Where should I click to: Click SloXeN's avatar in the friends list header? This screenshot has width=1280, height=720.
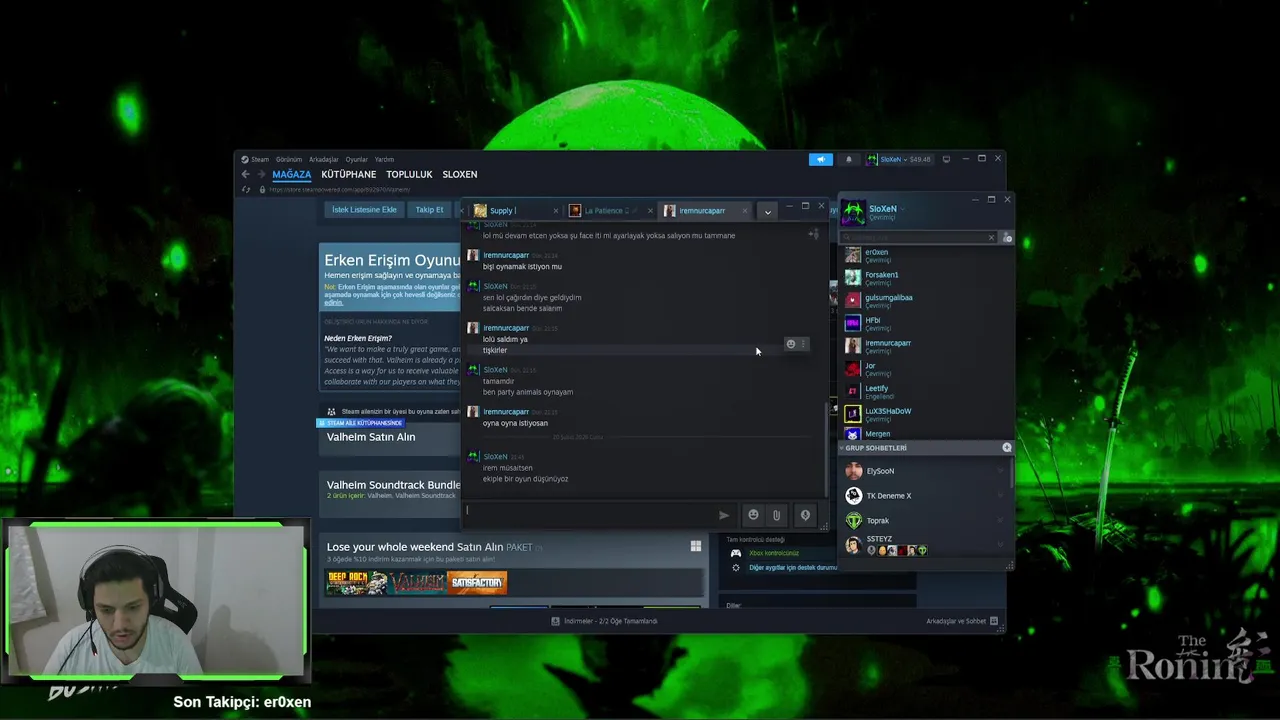point(853,213)
